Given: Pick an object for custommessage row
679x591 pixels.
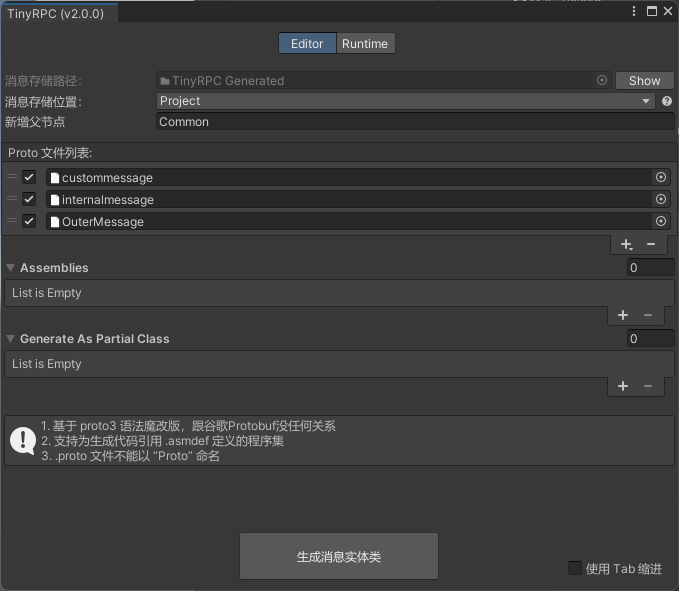Looking at the screenshot, I should click(661, 177).
